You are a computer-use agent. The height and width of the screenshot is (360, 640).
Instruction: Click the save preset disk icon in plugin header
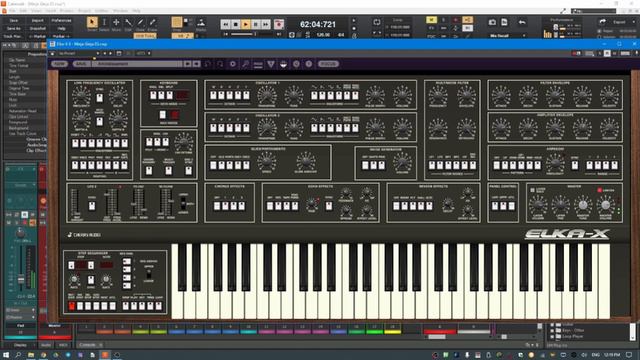pos(118,53)
